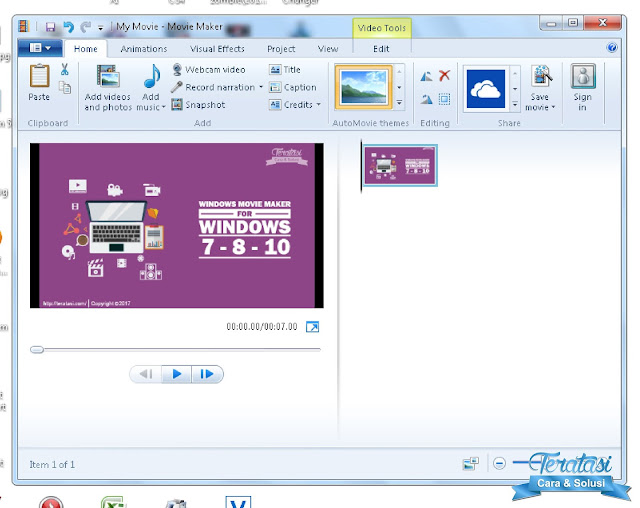Rotate right using editing icon

[x=427, y=99]
